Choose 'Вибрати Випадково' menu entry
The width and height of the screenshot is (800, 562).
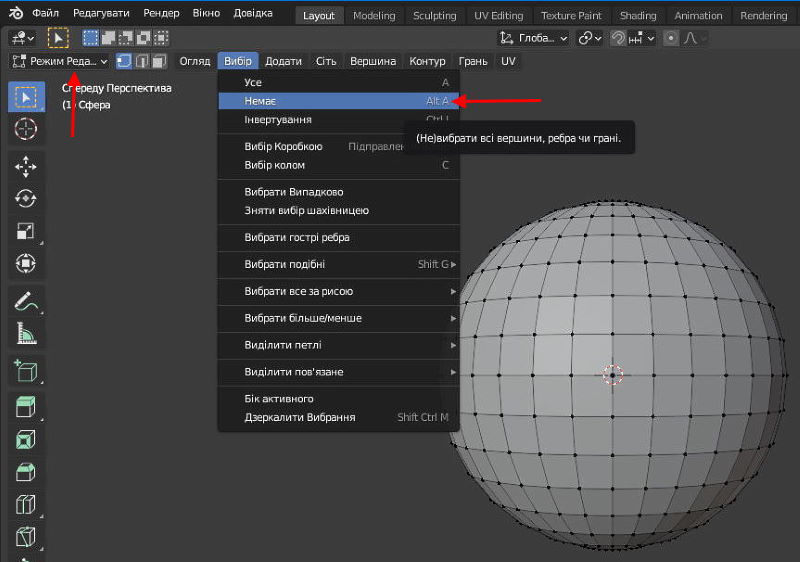(339, 192)
